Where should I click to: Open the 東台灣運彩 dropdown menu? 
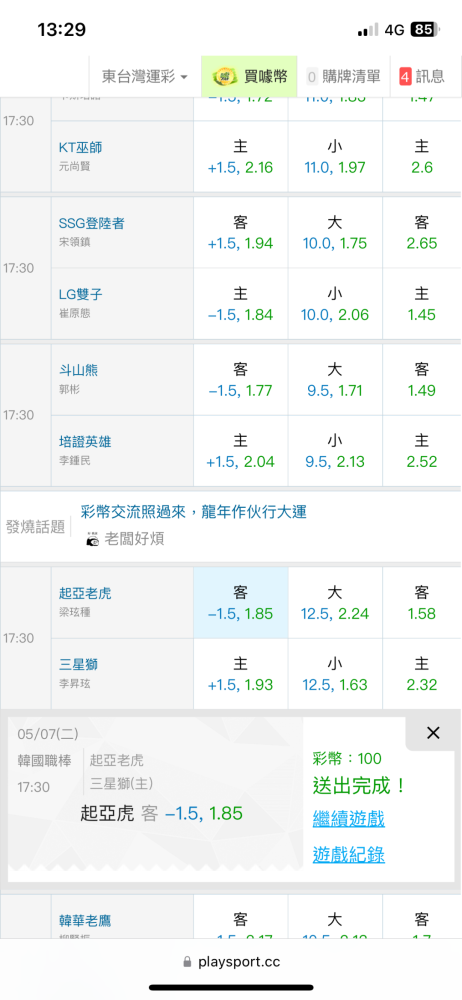pos(145,77)
